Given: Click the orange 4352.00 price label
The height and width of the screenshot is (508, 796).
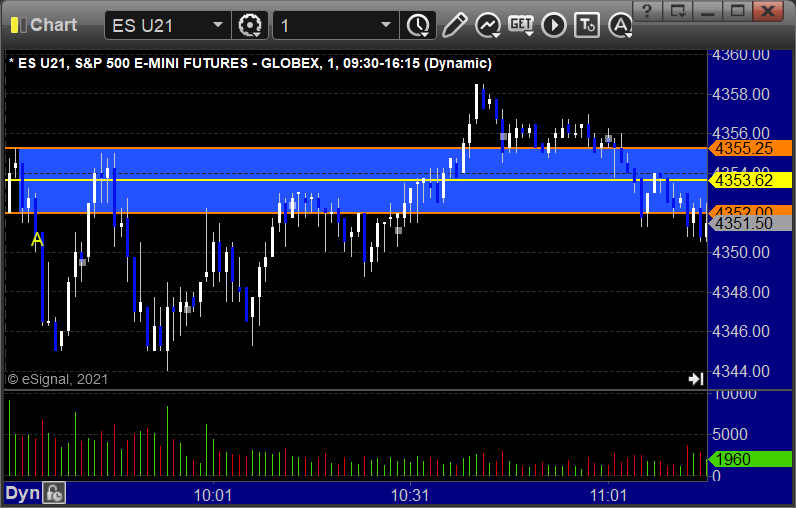Looking at the screenshot, I should click(x=750, y=210).
